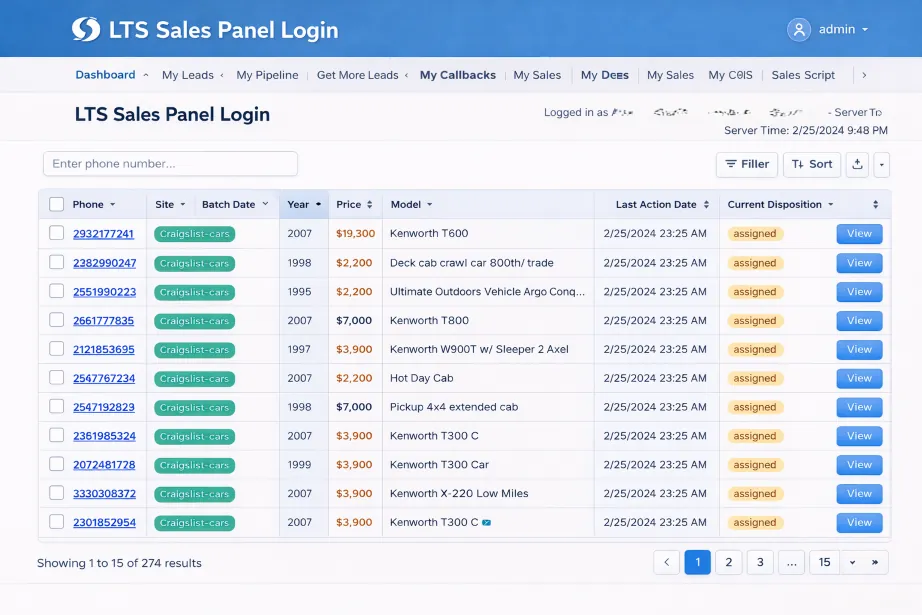Click the LTS swirl logo icon
Image resolution: width=922 pixels, height=615 pixels.
[86, 29]
